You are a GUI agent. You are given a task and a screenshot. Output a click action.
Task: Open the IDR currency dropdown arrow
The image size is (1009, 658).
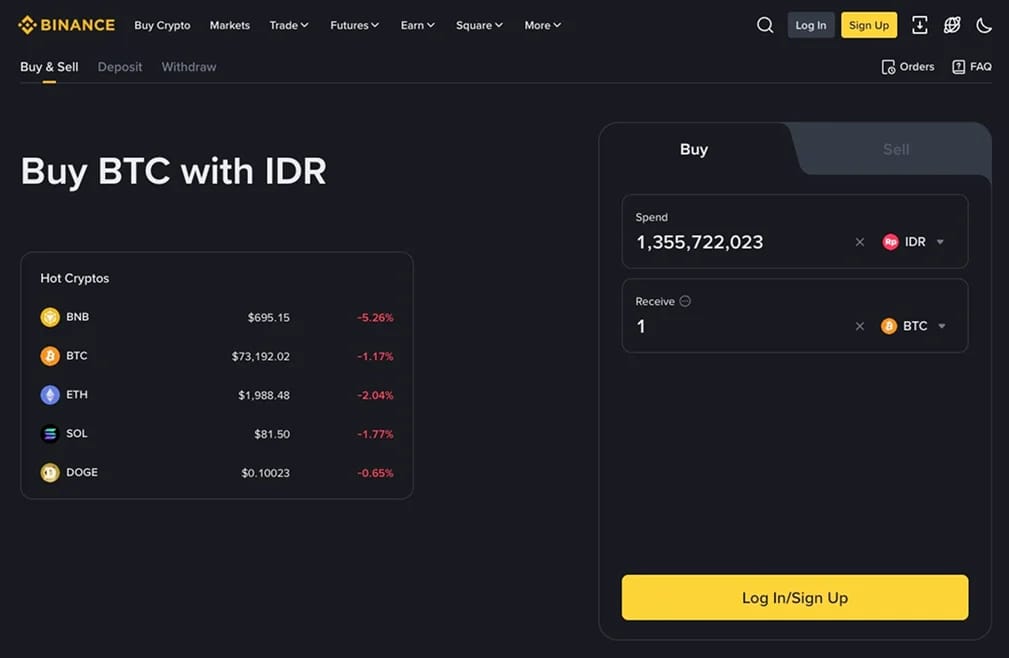click(x=940, y=242)
